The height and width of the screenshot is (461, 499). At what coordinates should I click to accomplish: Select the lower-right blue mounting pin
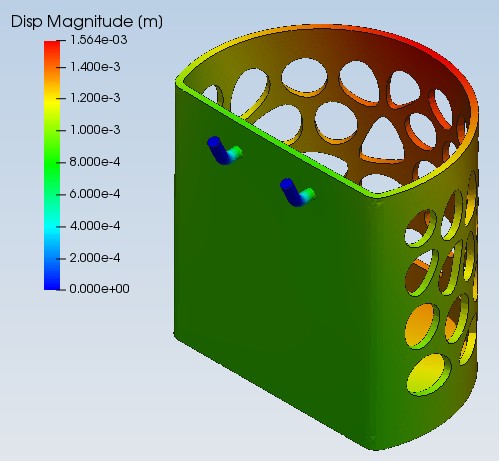[297, 192]
